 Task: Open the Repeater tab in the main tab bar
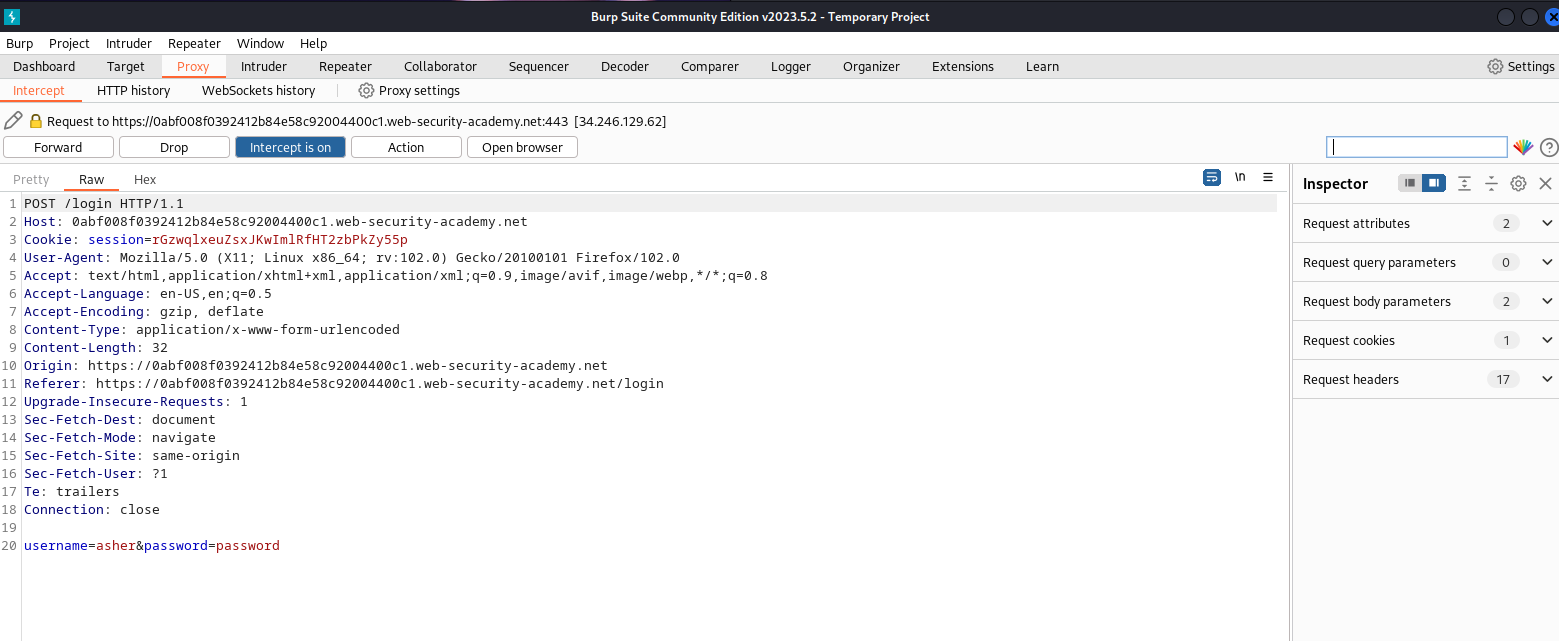(x=345, y=66)
